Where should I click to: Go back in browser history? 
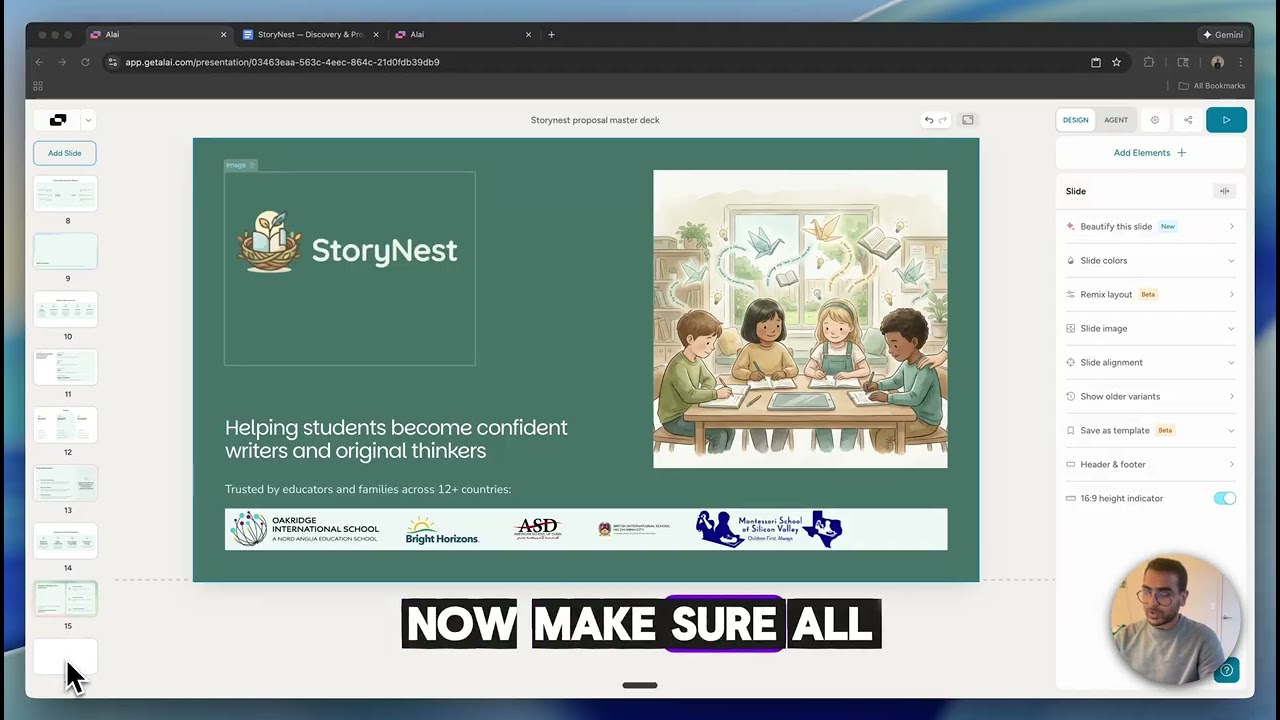pos(39,62)
